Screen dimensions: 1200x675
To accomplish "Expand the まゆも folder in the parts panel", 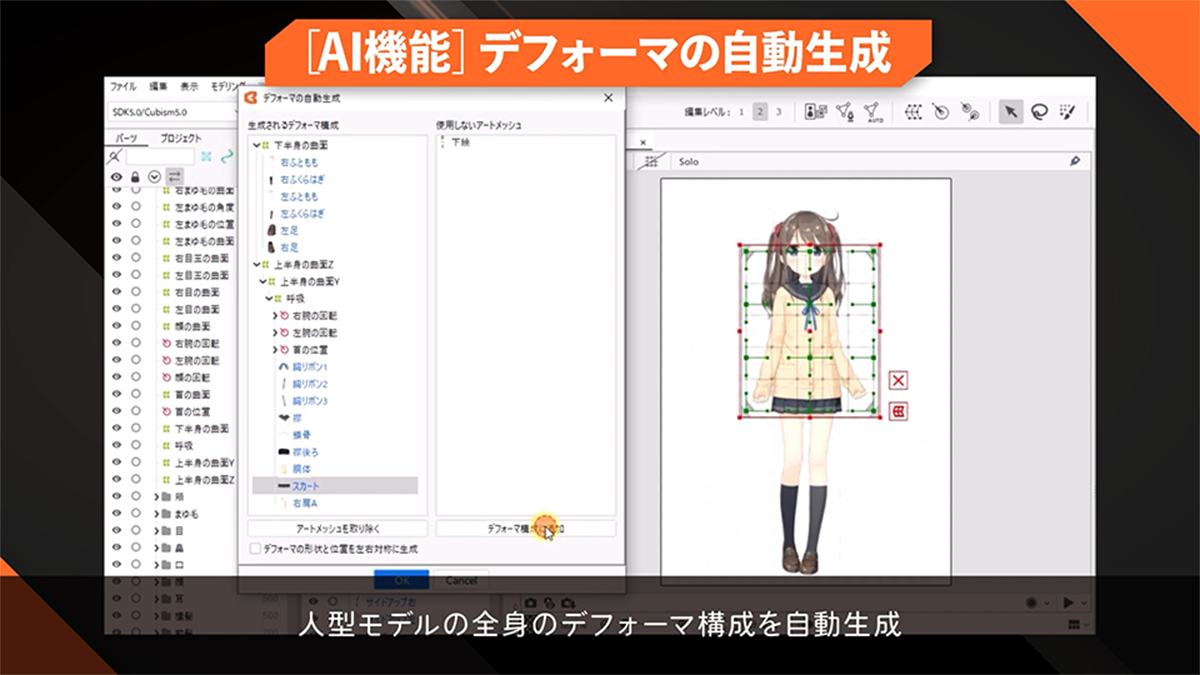I will point(156,513).
